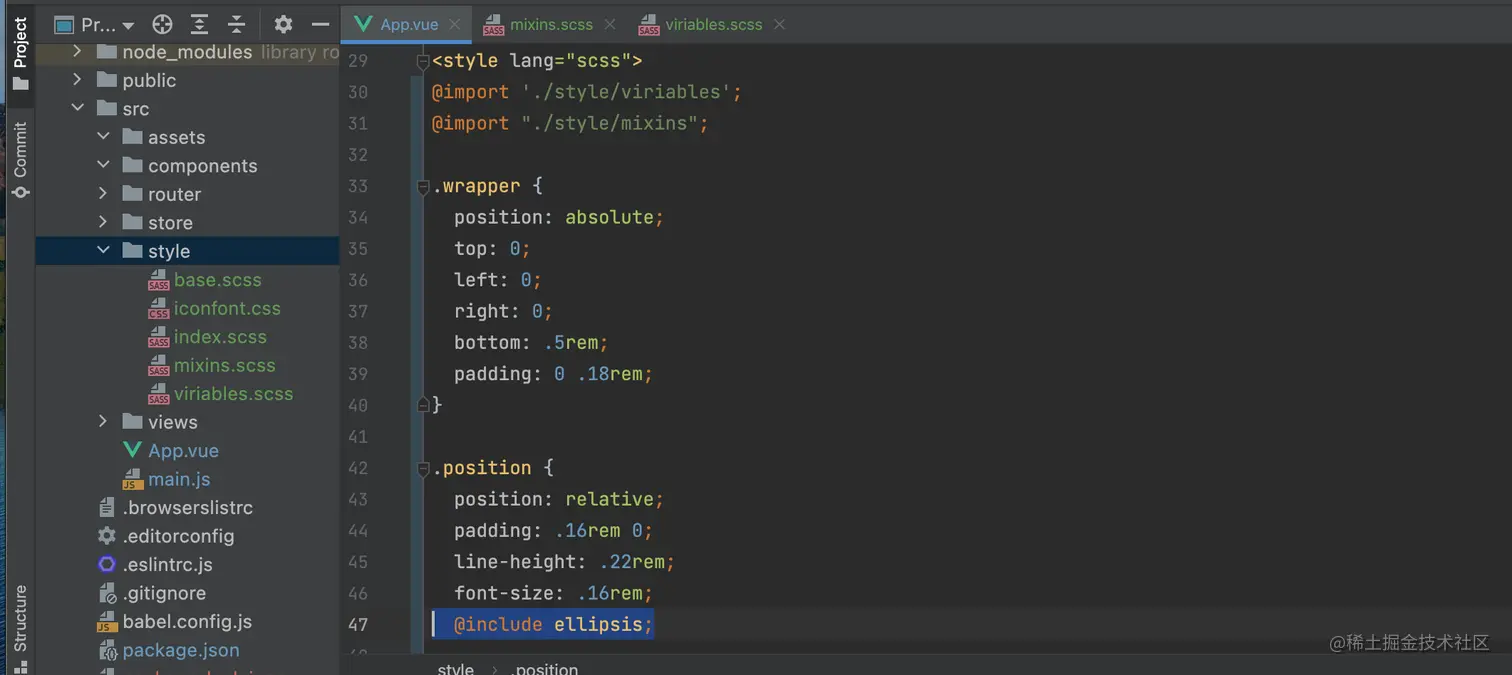Open App.vue in project tree
1512x675 pixels.
coord(183,451)
